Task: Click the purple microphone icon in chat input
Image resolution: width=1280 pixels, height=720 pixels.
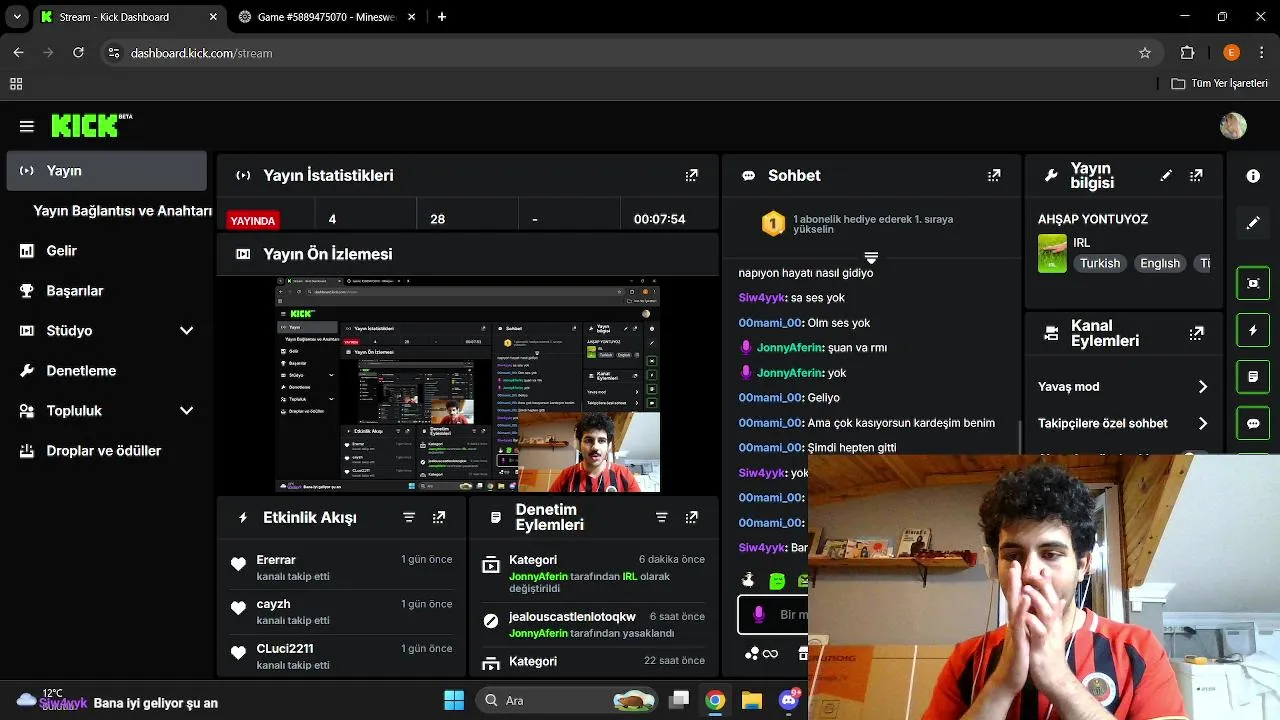Action: (x=759, y=614)
